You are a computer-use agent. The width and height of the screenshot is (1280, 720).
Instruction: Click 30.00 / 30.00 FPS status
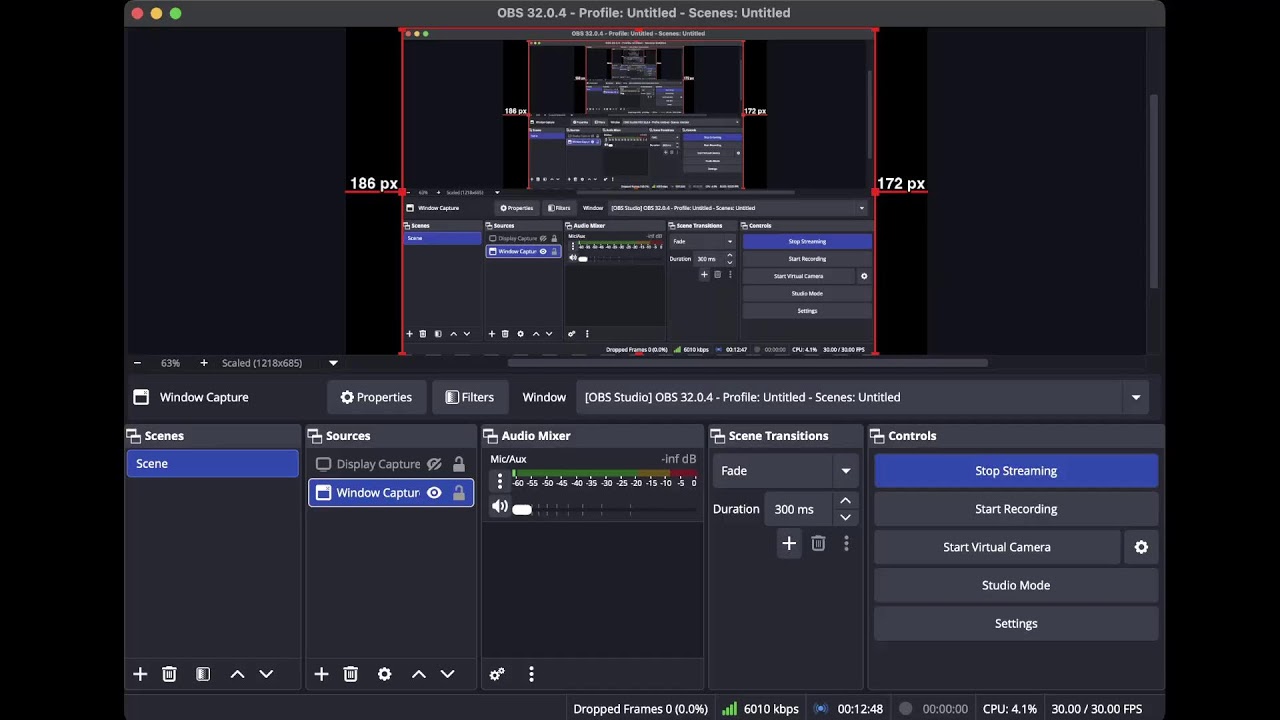coord(1096,709)
